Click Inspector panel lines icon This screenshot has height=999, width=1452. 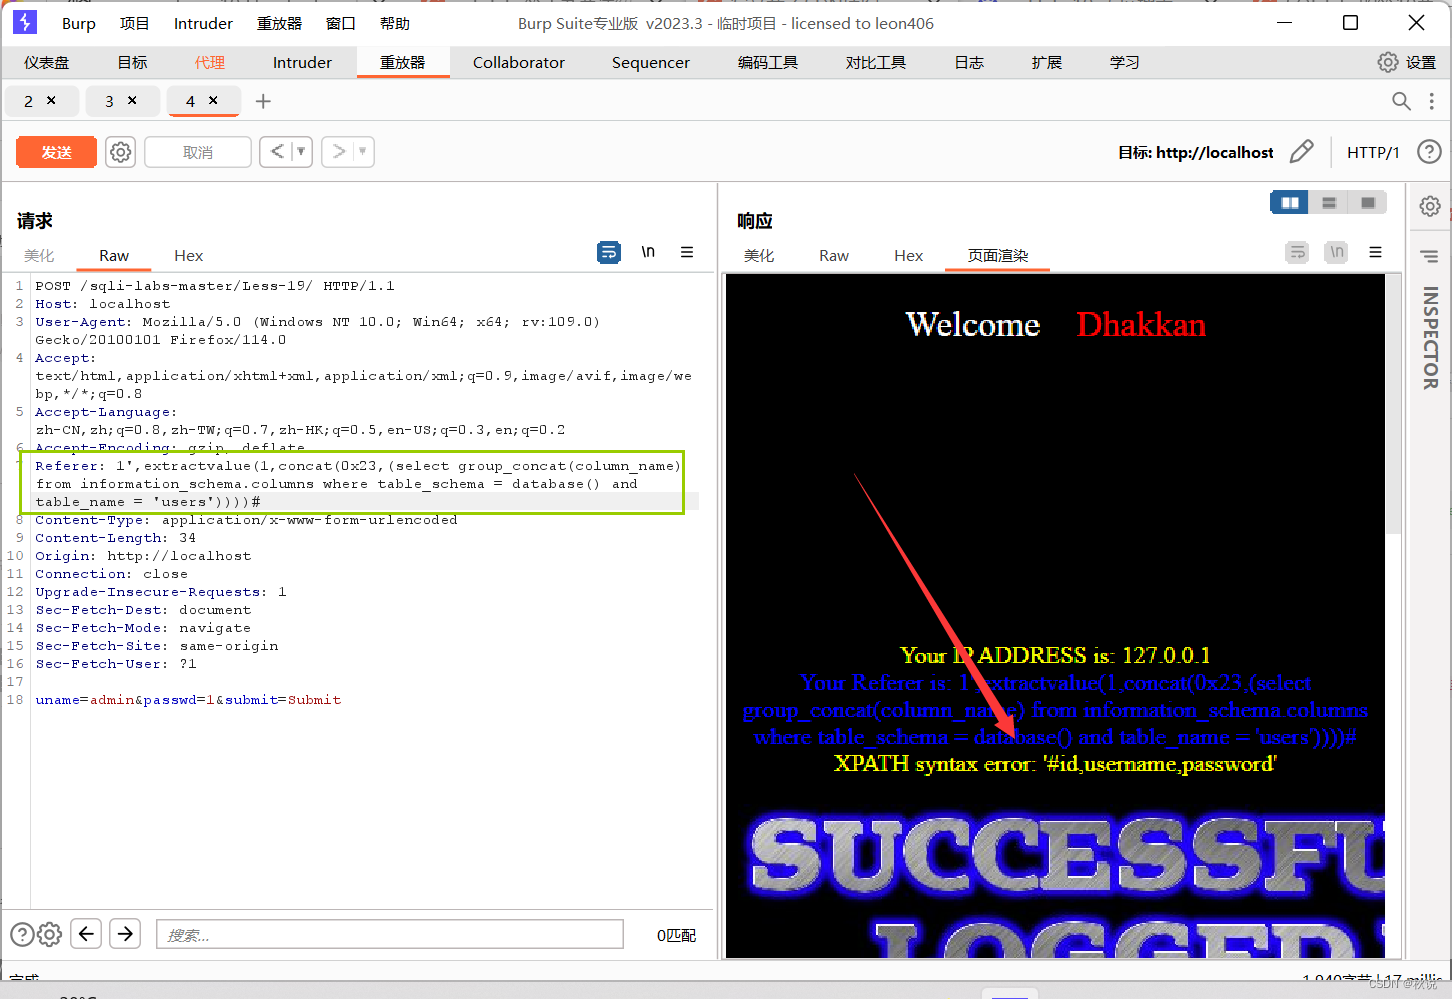point(1430,257)
